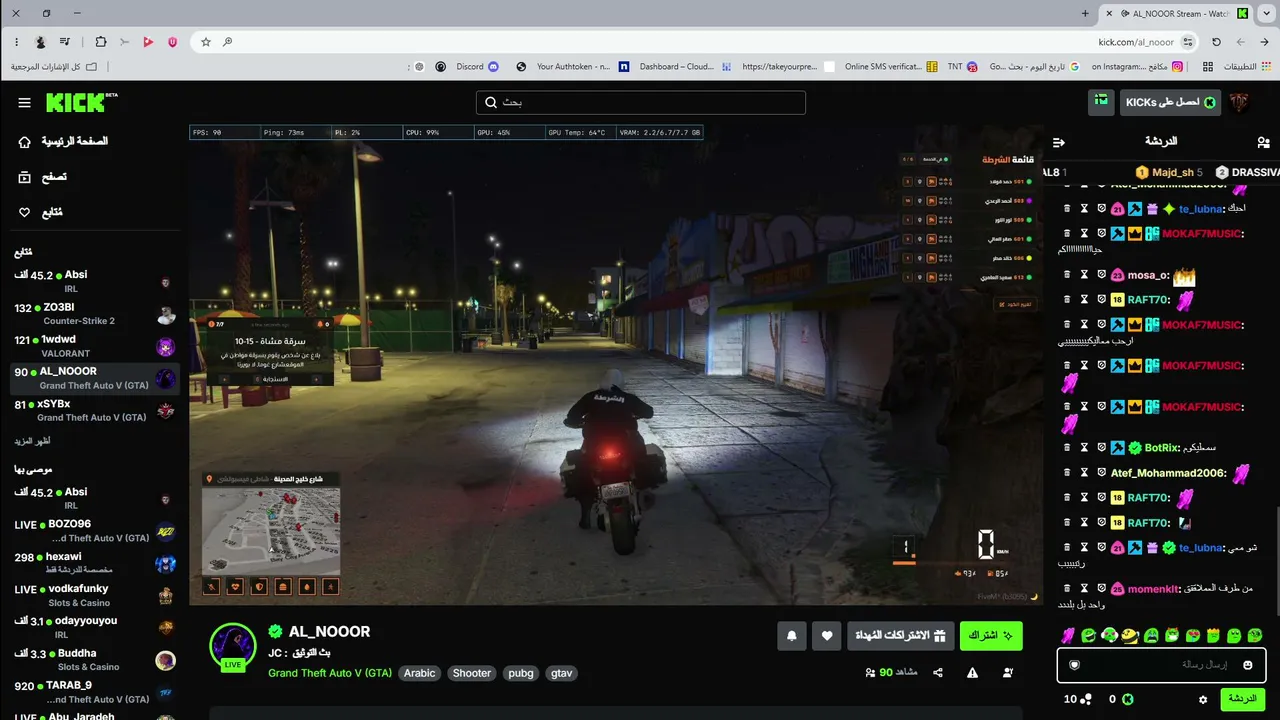Click the user icon beside the report icon

pyautogui.click(x=1008, y=673)
